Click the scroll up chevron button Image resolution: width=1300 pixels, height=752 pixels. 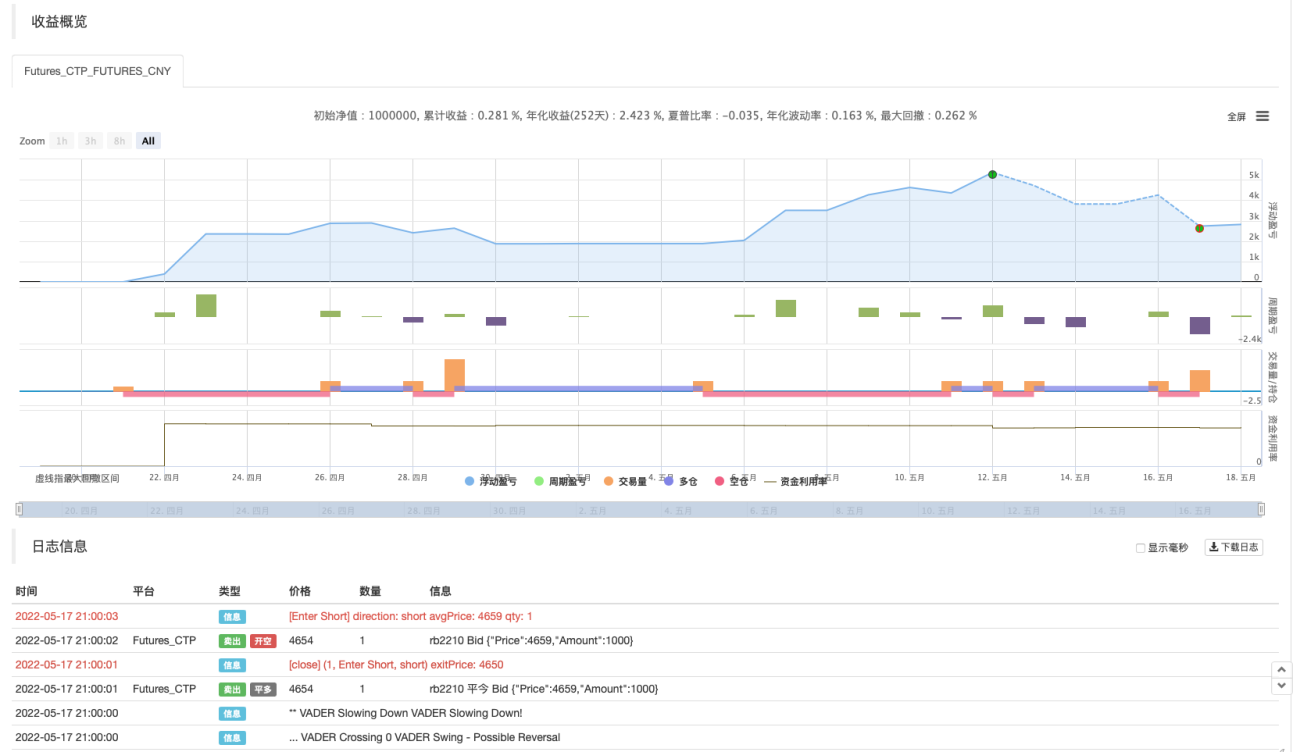[1280, 669]
